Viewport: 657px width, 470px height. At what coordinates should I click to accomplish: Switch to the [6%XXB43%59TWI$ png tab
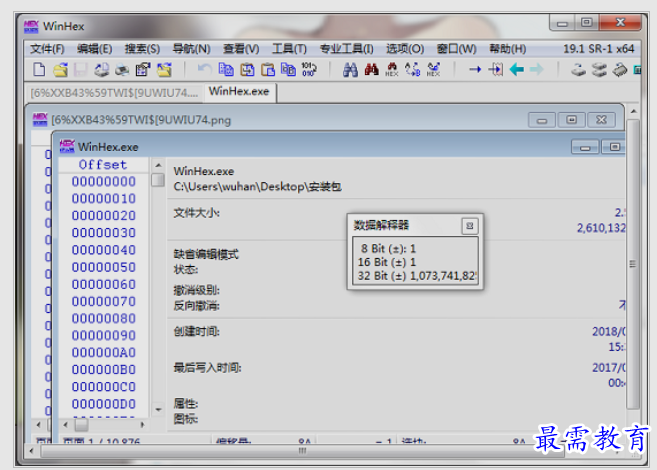click(114, 93)
